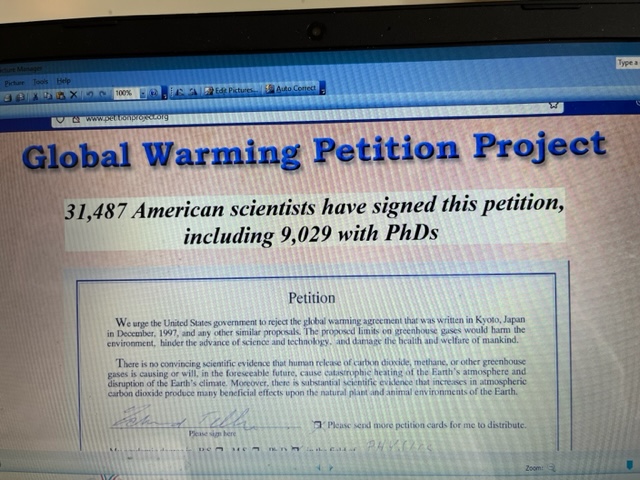Click the '31,487 American scientists' line
The width and height of the screenshot is (640, 480).
click(x=314, y=207)
